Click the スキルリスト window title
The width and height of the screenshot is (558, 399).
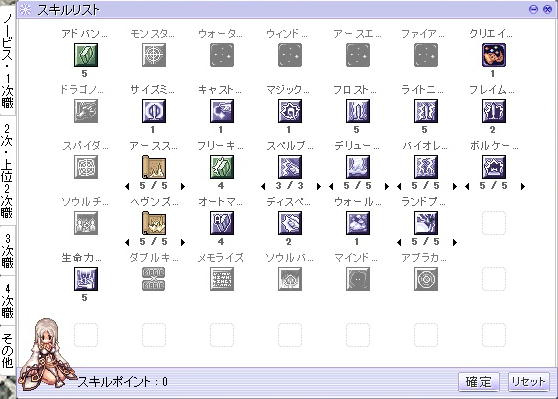(x=69, y=10)
